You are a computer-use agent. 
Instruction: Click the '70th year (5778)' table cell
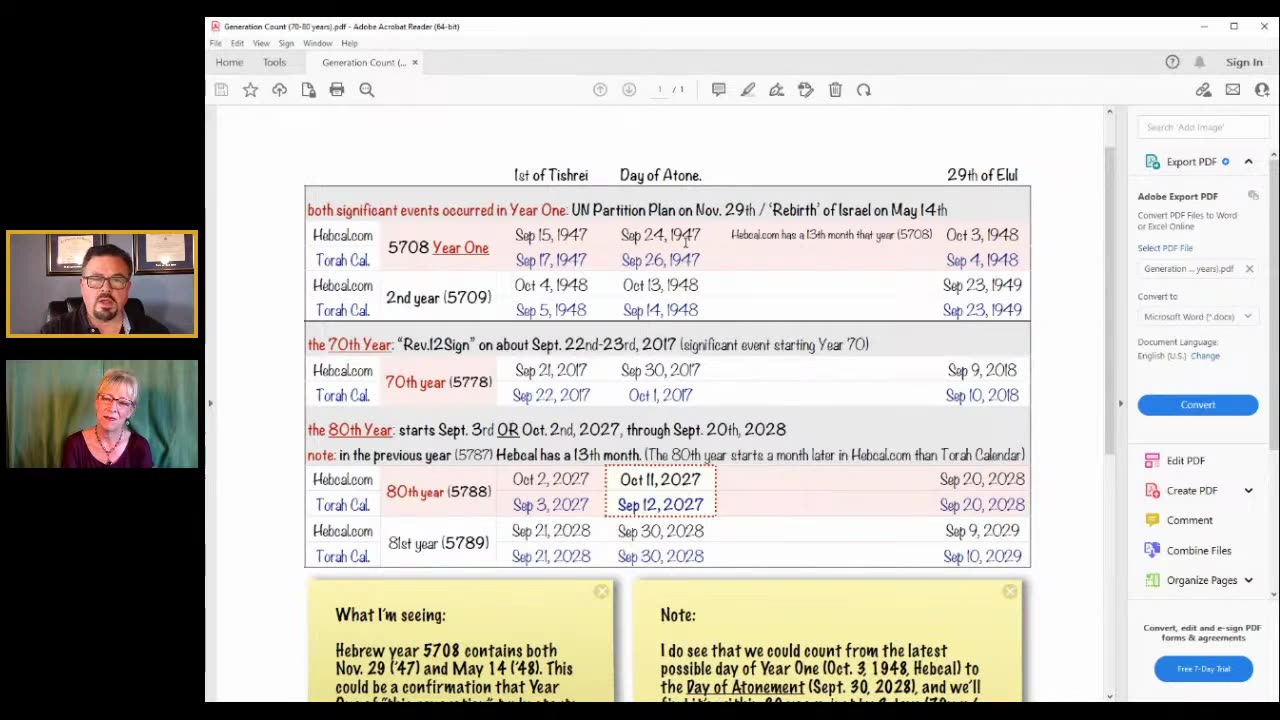coord(439,382)
